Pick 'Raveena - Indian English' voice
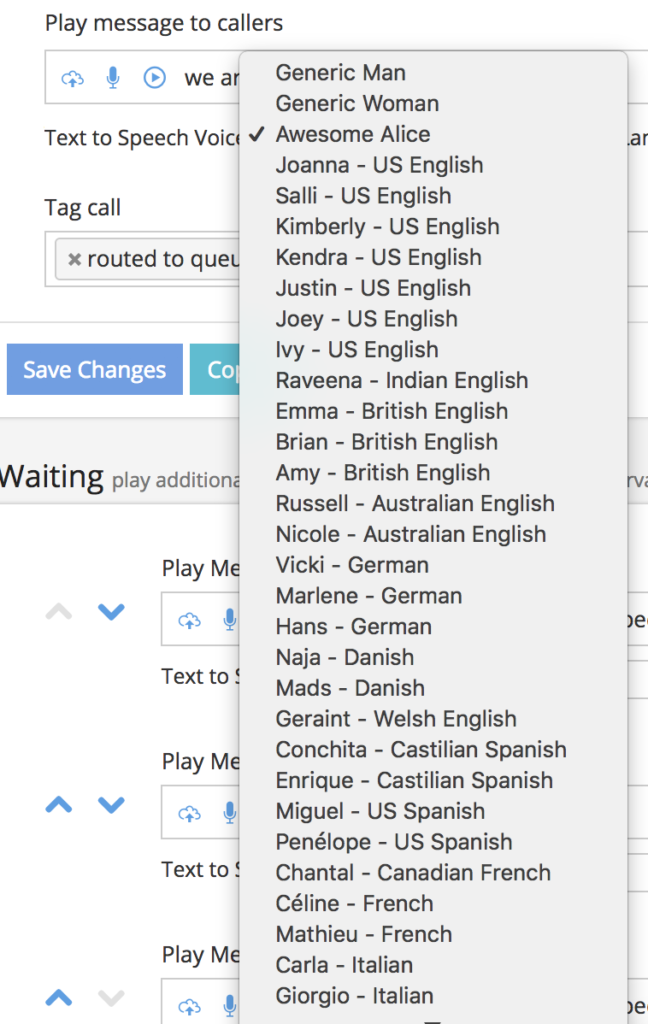Image resolution: width=648 pixels, height=1024 pixels. point(401,380)
